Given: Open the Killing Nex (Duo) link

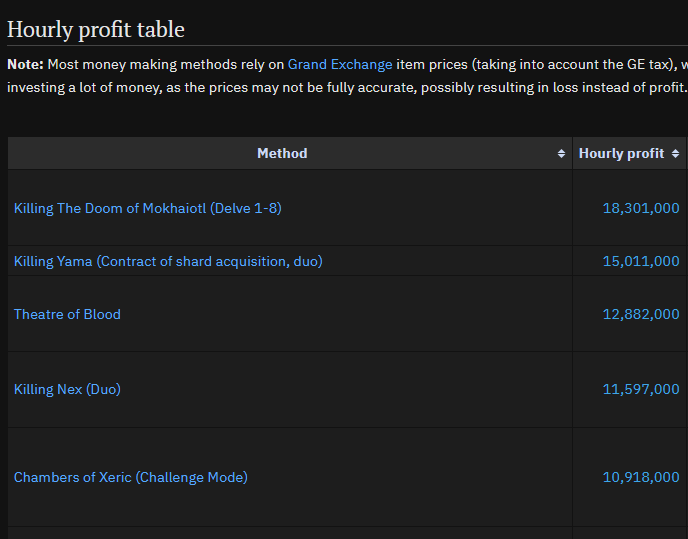Looking at the screenshot, I should pos(67,389).
